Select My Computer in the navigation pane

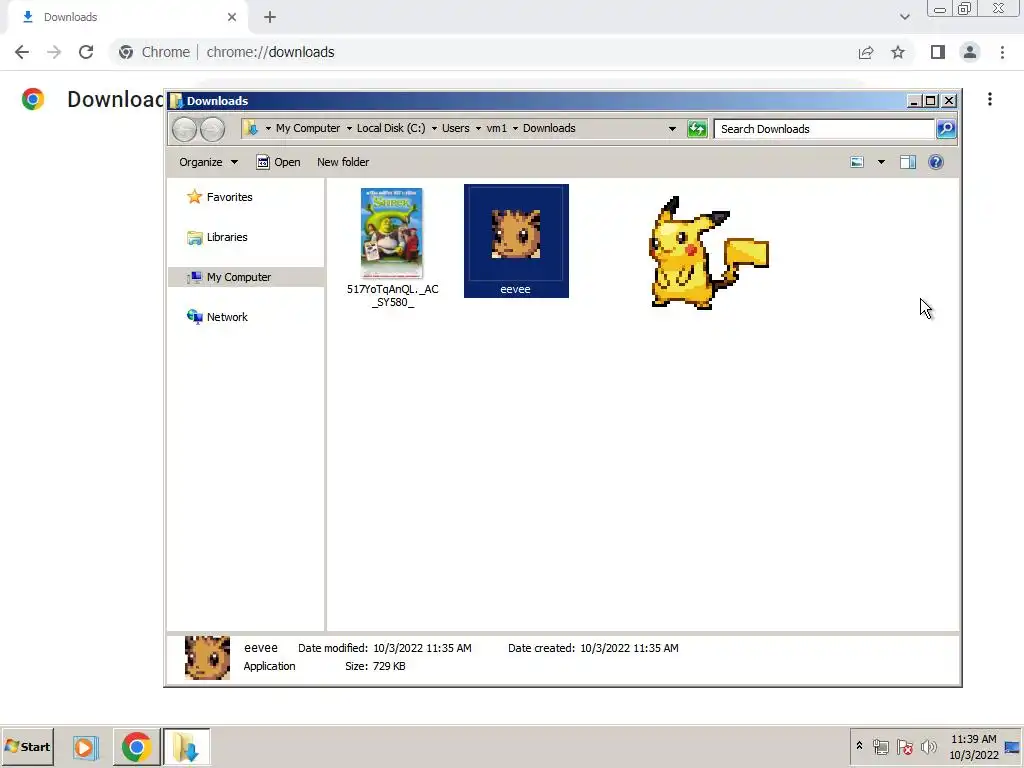click(x=246, y=277)
